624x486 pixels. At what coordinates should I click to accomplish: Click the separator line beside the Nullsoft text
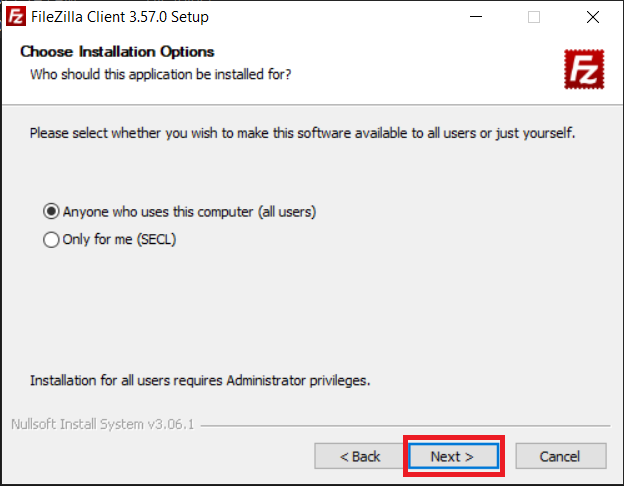405,426
